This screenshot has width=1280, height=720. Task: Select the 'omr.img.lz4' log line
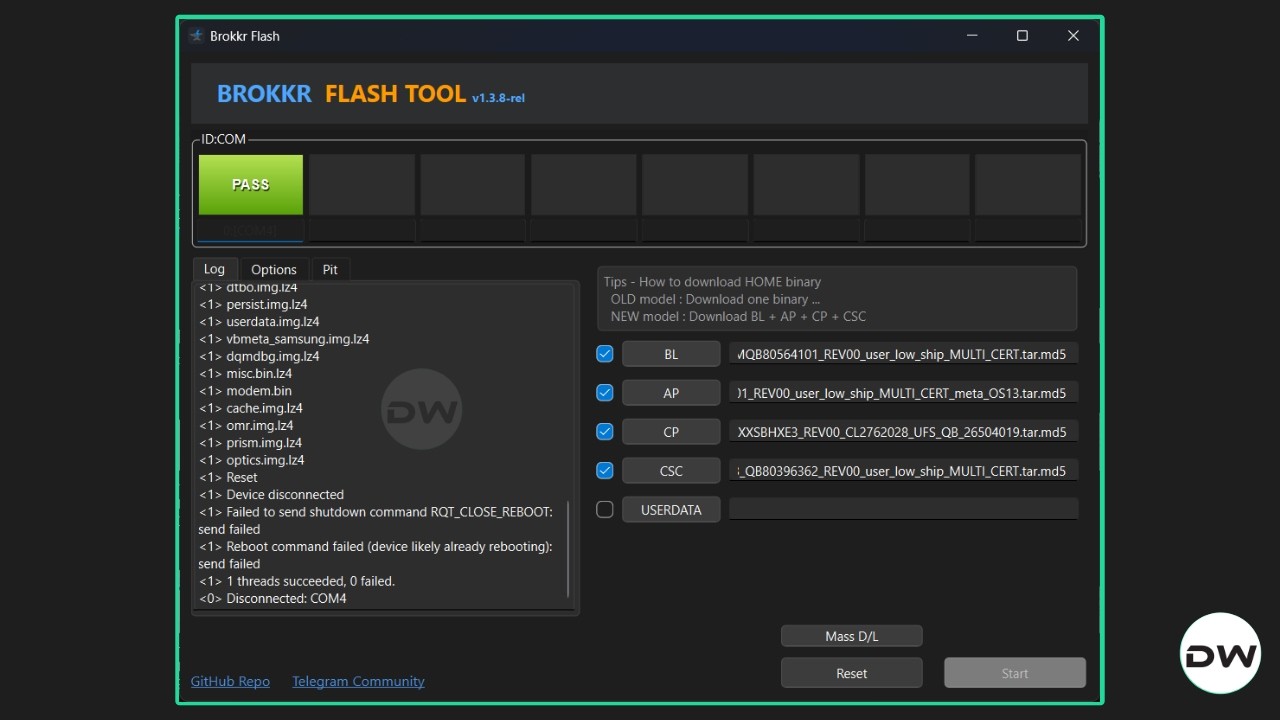(x=246, y=425)
